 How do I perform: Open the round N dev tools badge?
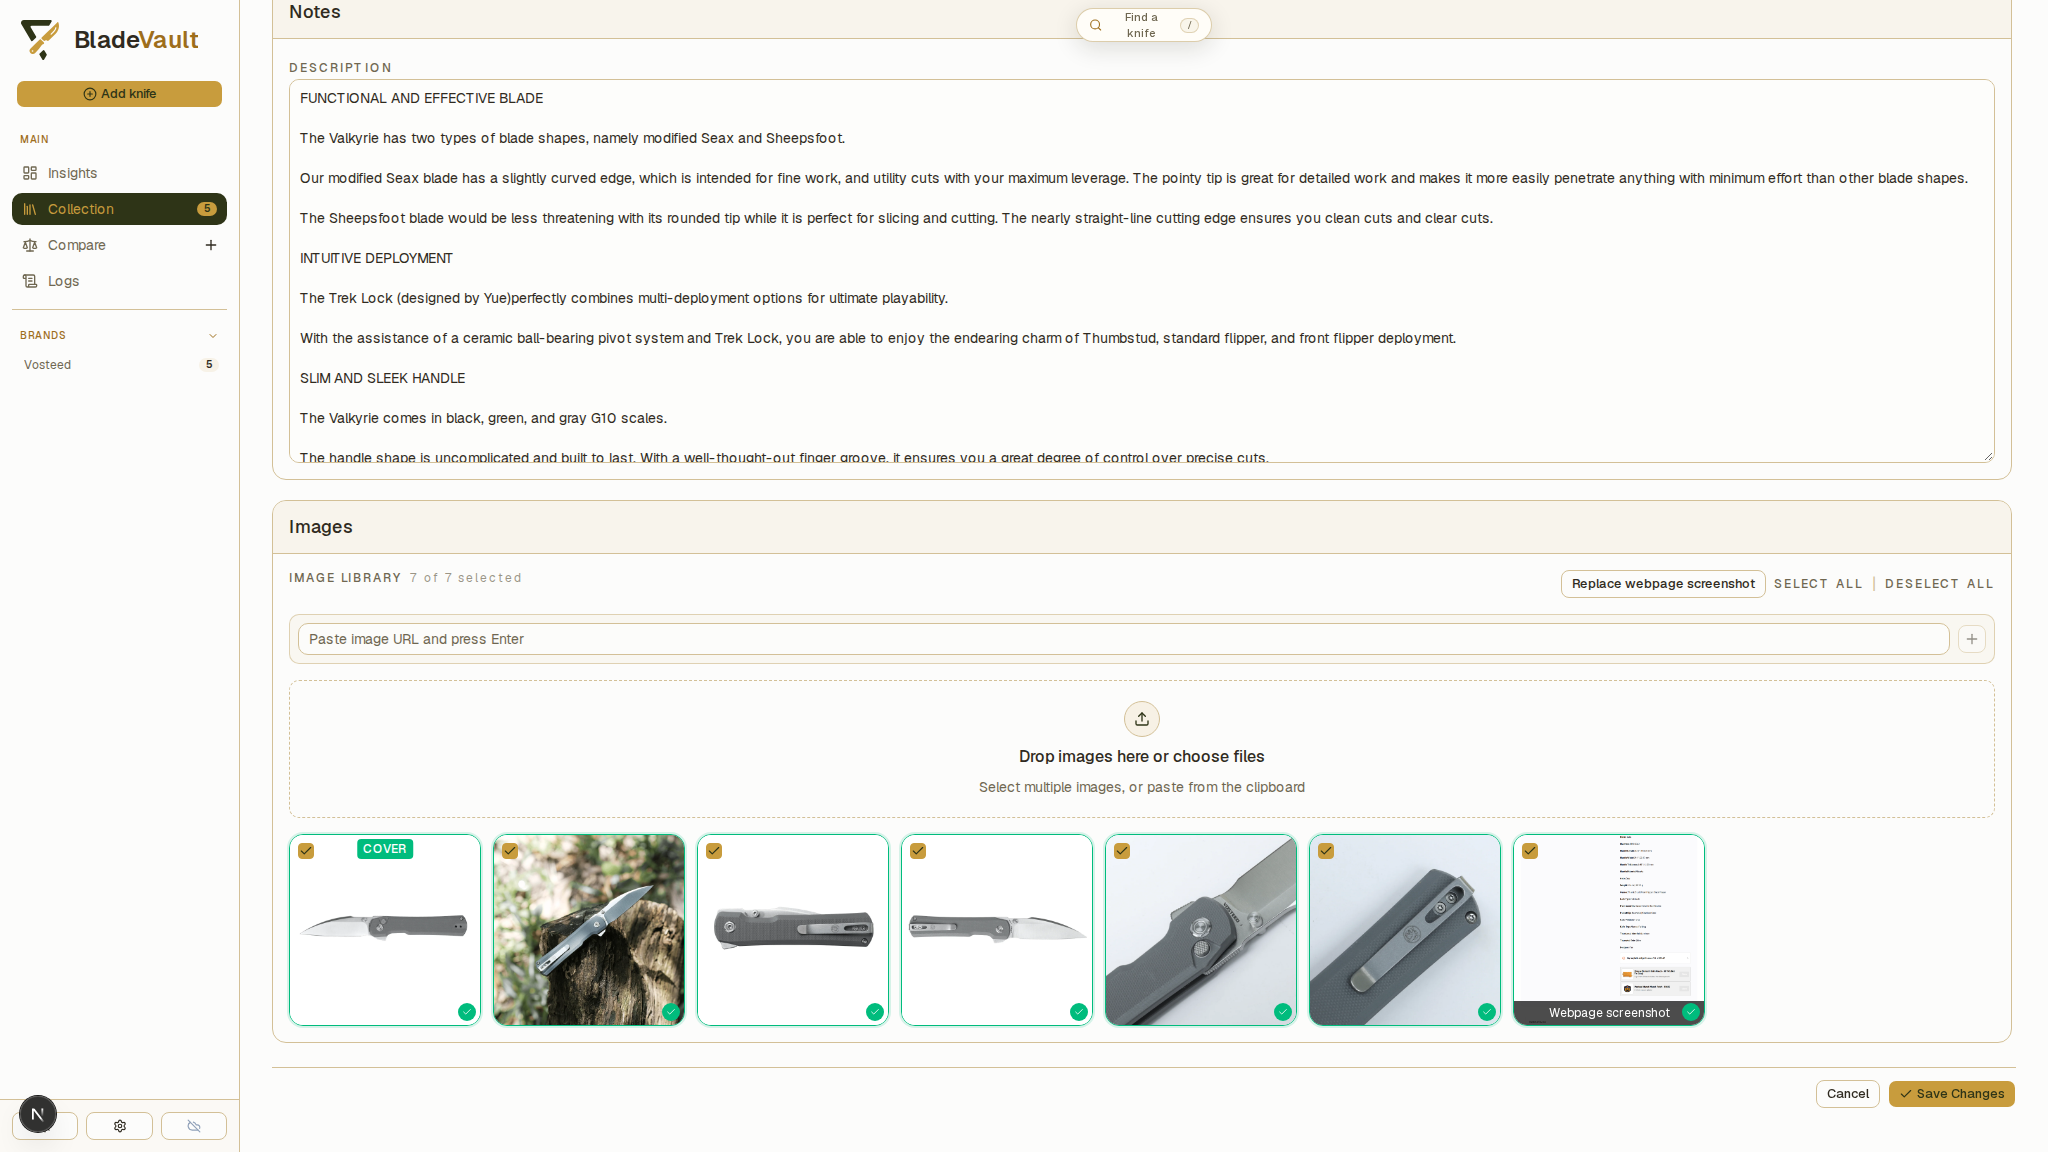[x=38, y=1114]
